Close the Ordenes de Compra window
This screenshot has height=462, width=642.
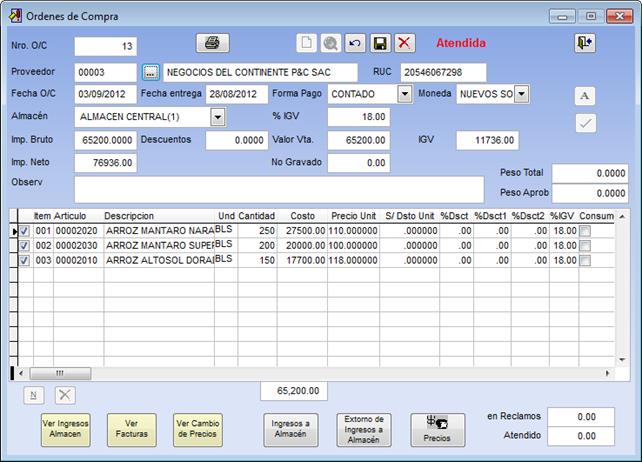click(619, 16)
